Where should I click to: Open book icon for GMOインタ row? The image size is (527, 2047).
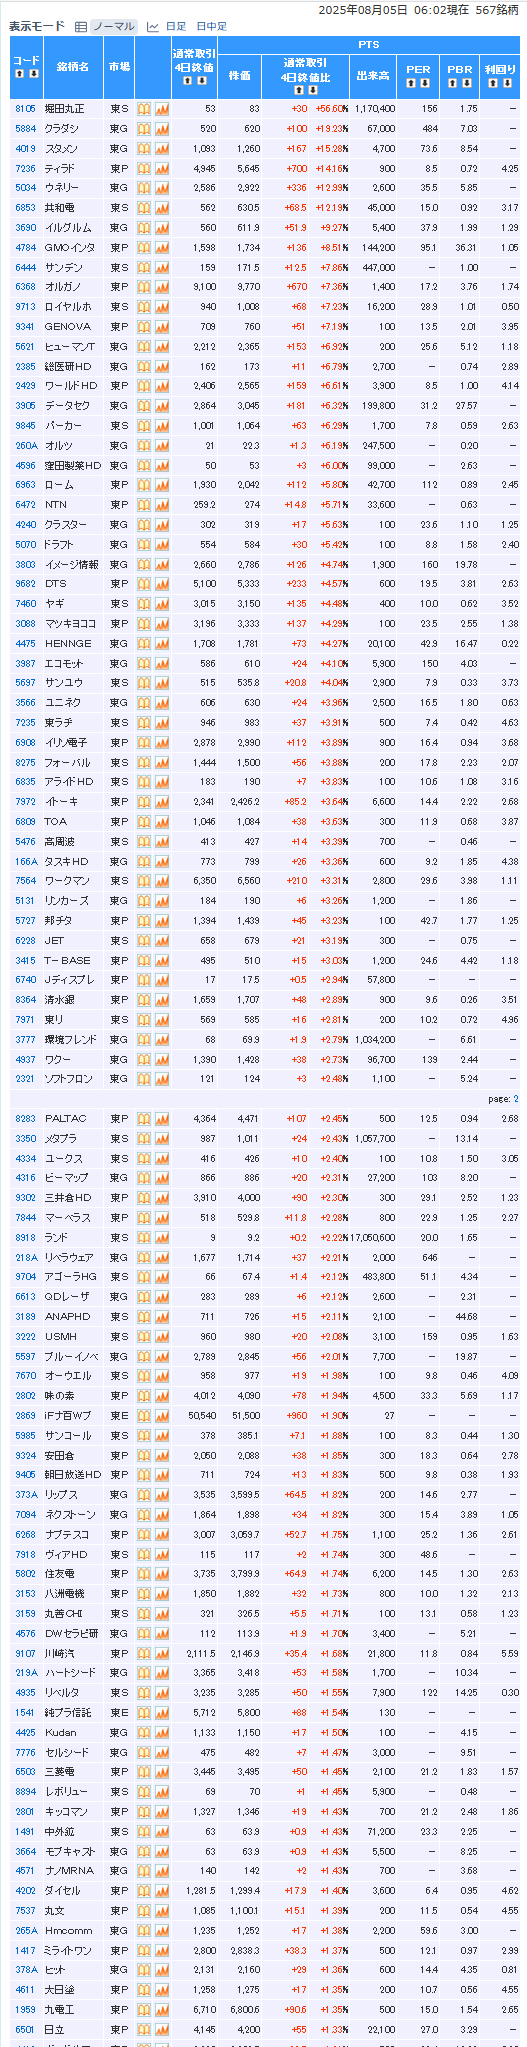coord(143,248)
